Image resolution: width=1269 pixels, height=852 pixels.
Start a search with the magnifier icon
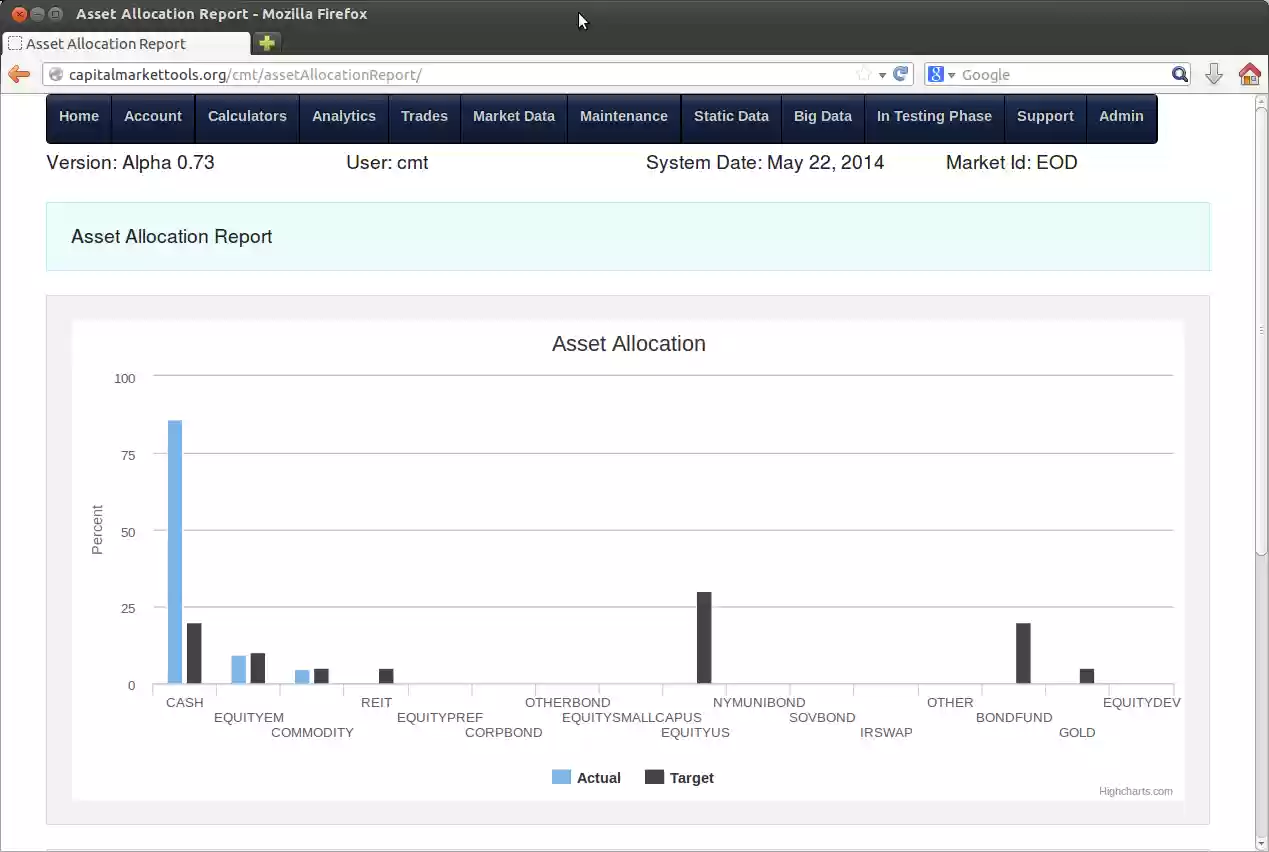1180,74
